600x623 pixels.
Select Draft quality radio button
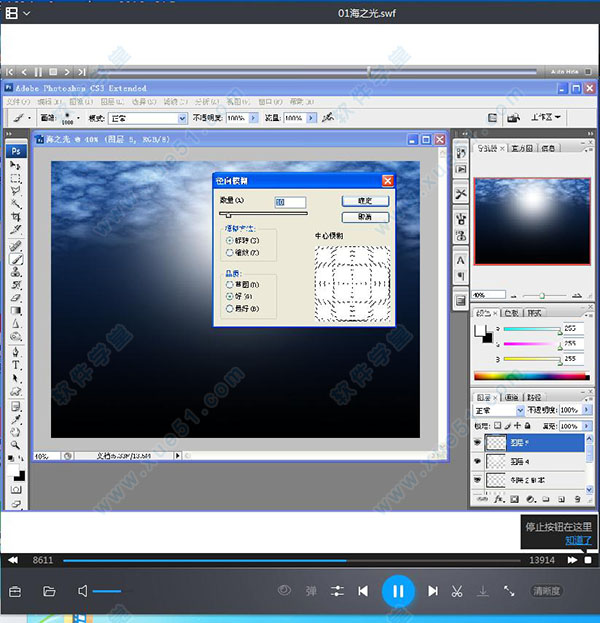[x=229, y=284]
